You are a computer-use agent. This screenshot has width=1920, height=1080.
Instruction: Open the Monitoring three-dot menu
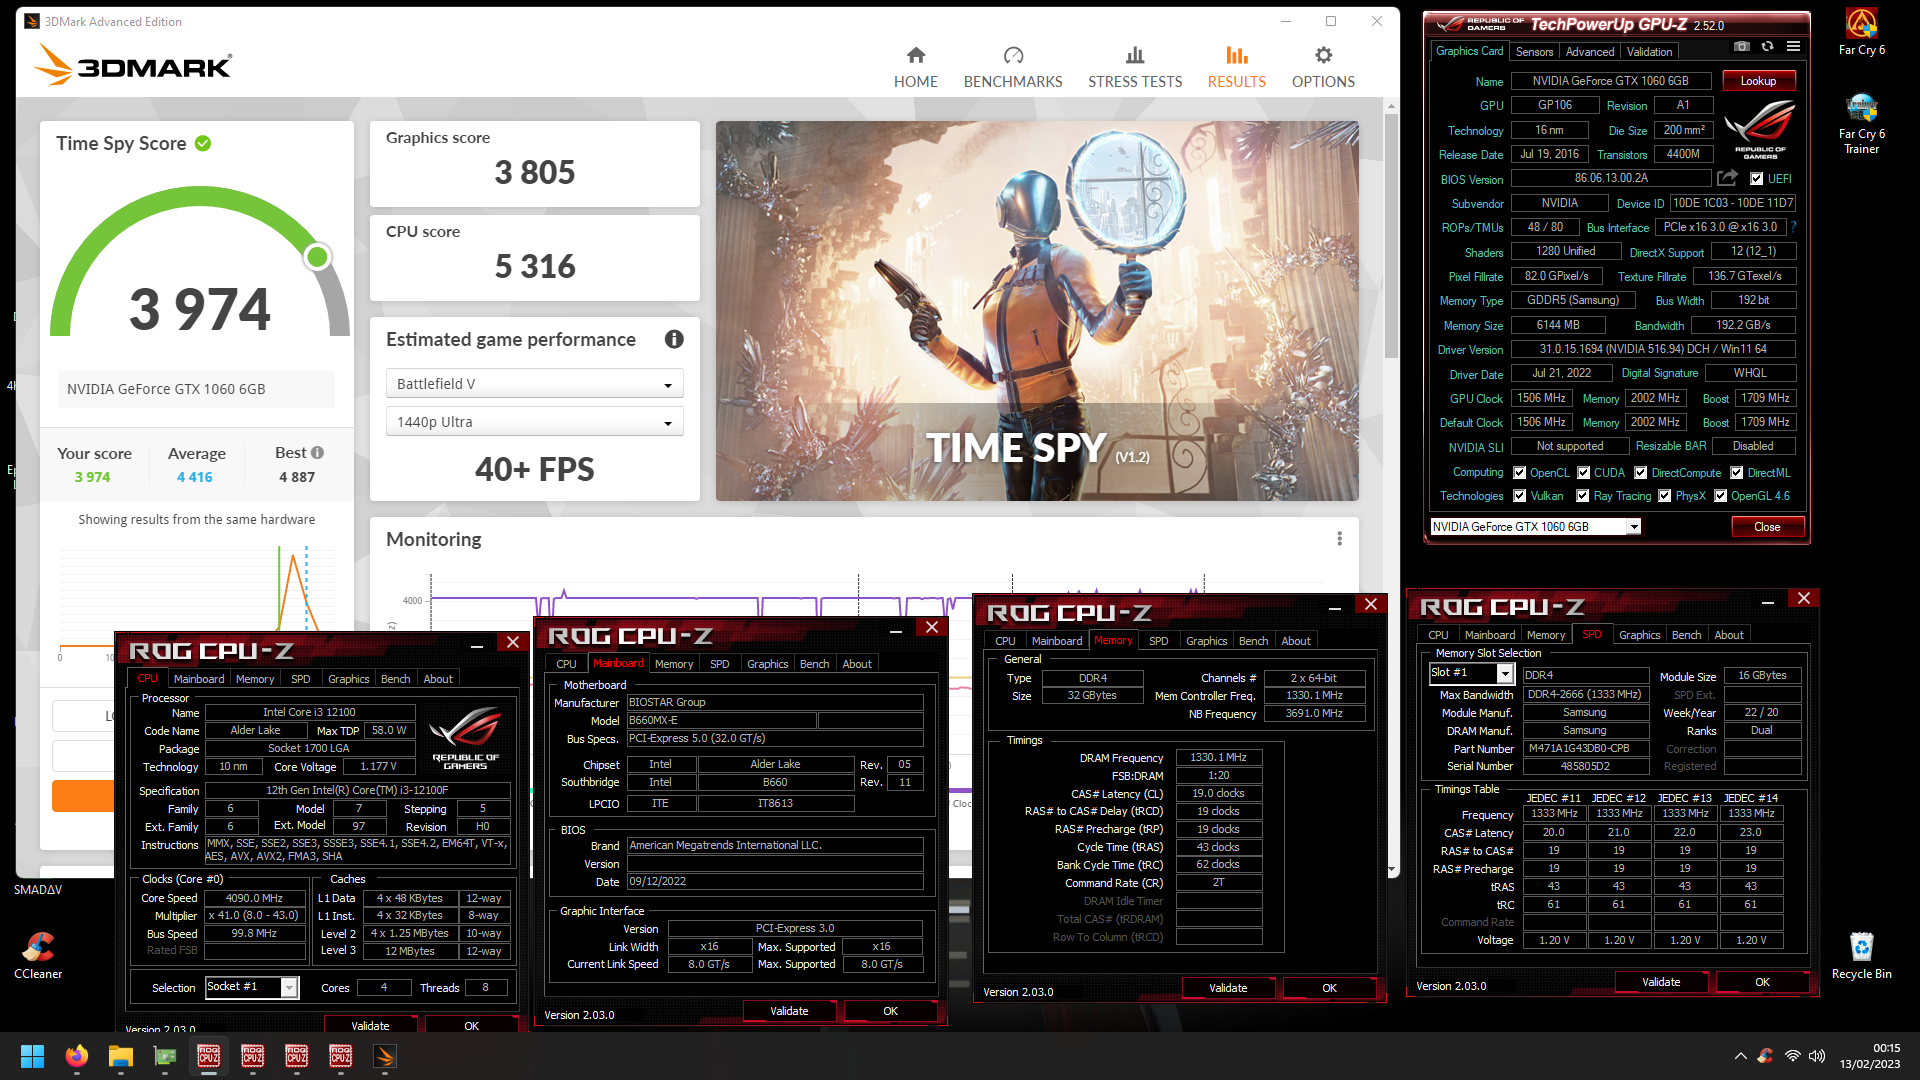click(x=1340, y=539)
